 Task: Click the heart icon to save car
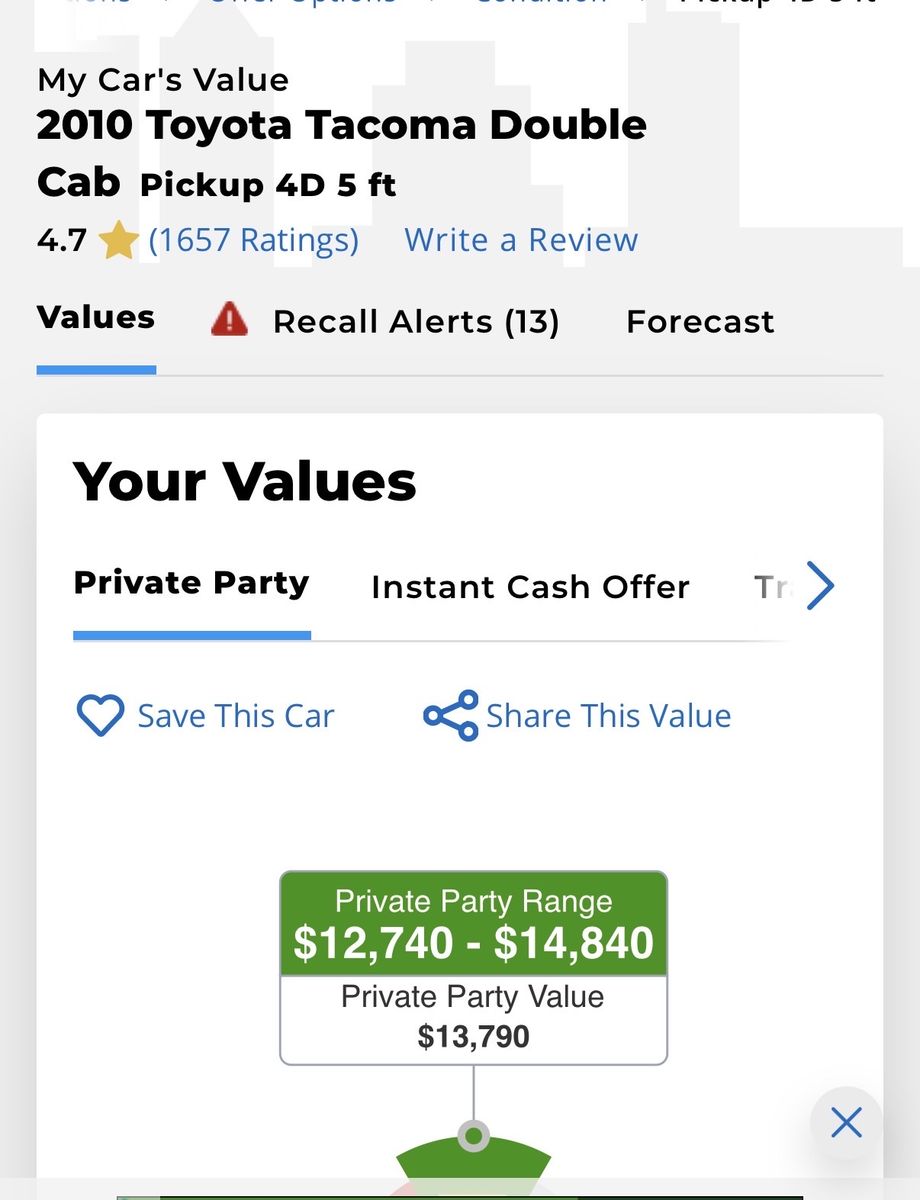[100, 716]
